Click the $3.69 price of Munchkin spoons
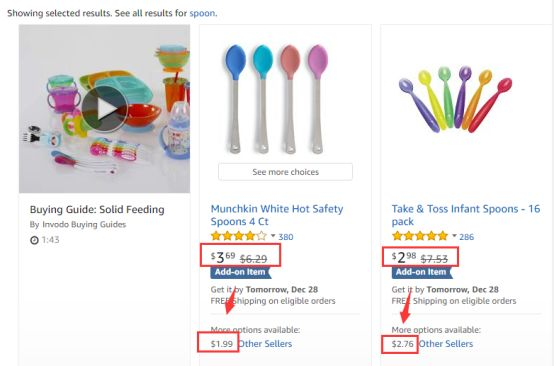The image size is (554, 366). 223,258
